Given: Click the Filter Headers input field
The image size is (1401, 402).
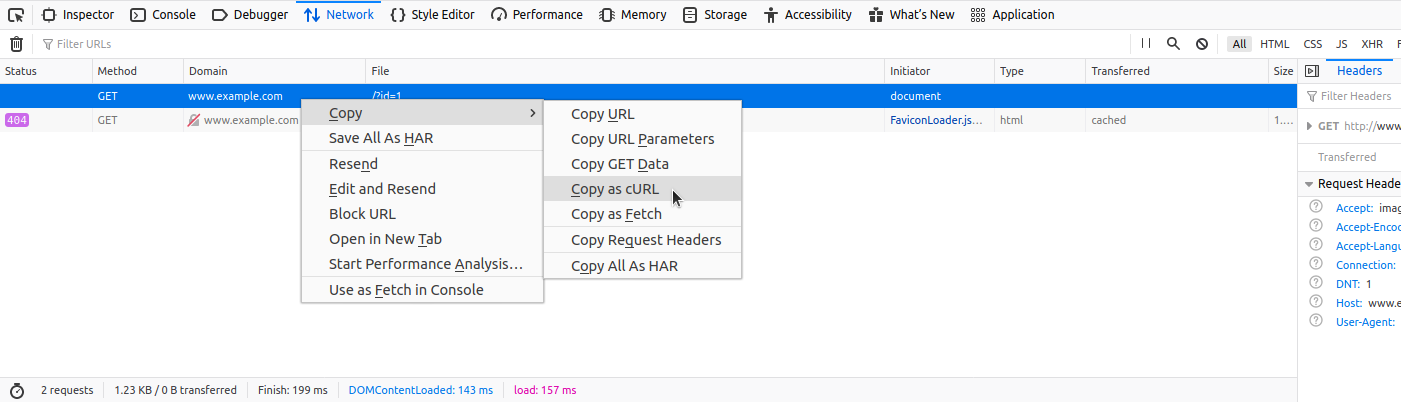Looking at the screenshot, I should (1356, 96).
